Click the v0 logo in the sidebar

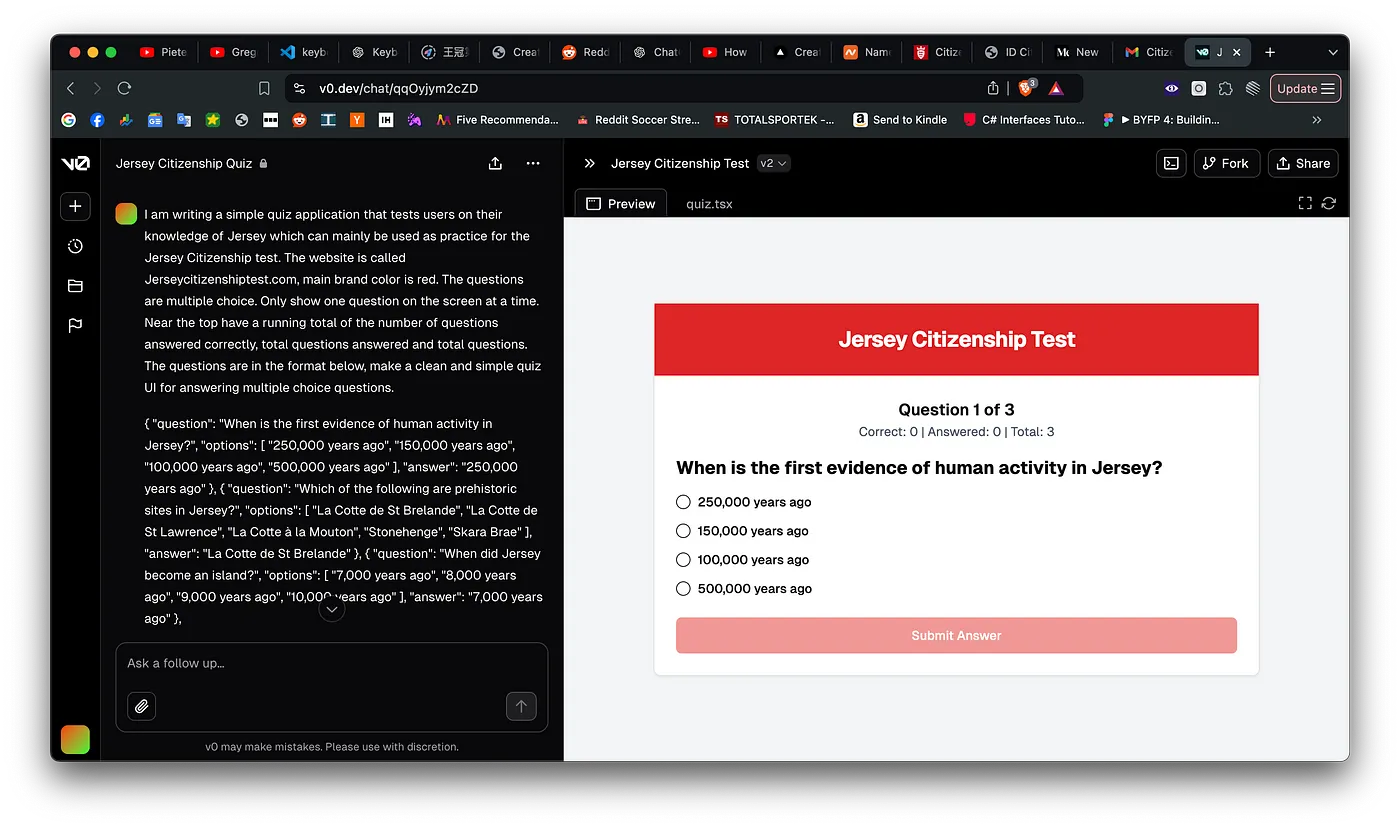tap(75, 164)
